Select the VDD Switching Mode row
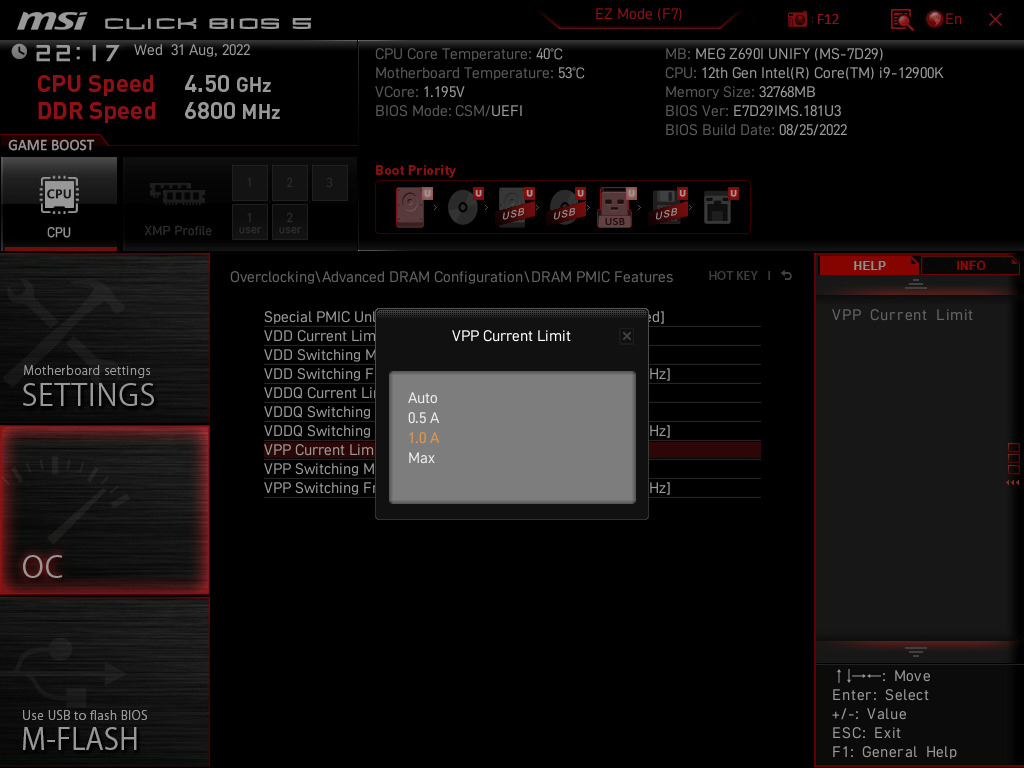Screen dimensions: 1024x768 pyautogui.click(x=512, y=355)
